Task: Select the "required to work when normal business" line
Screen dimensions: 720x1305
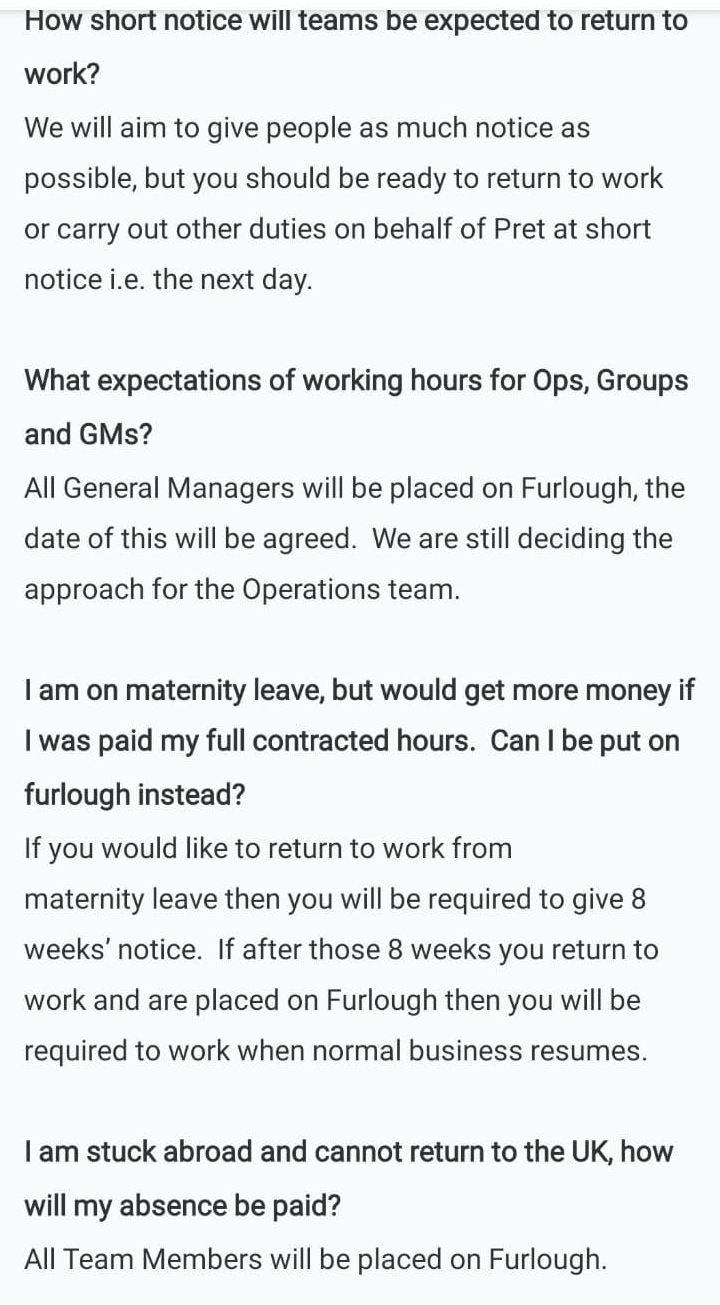Action: tap(335, 1051)
